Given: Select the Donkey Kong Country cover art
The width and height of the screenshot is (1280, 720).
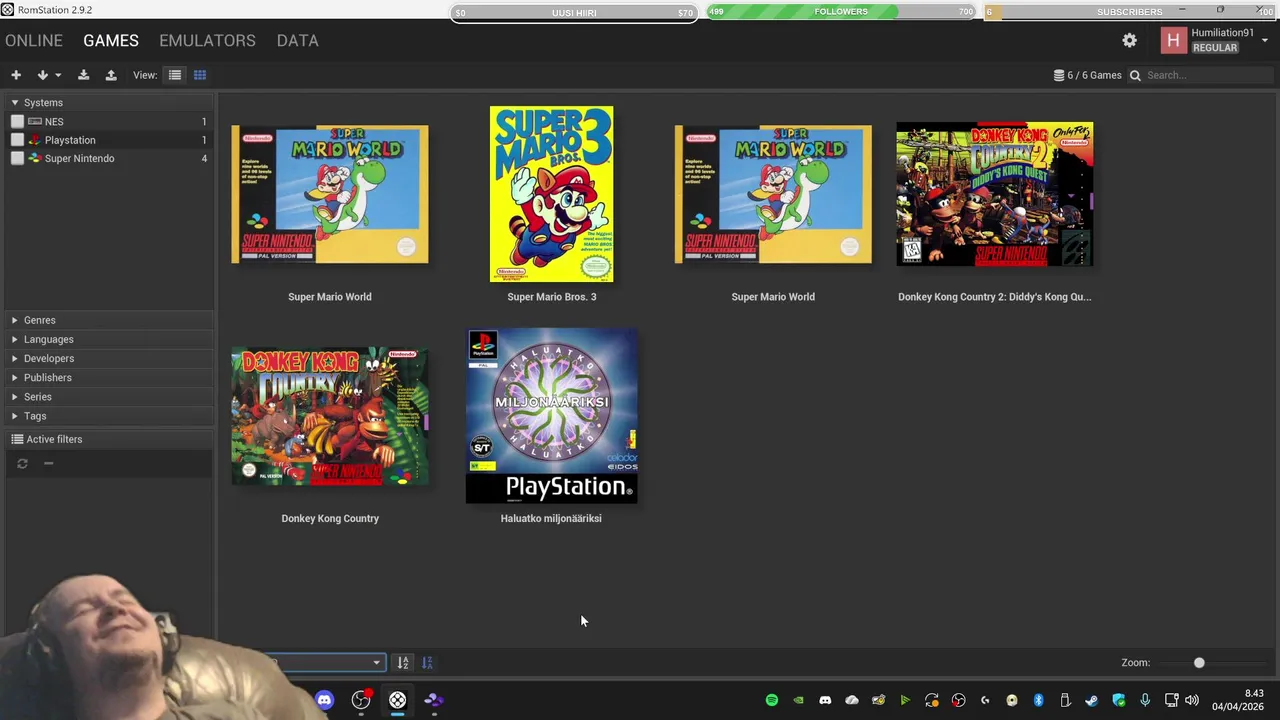Looking at the screenshot, I should (330, 416).
